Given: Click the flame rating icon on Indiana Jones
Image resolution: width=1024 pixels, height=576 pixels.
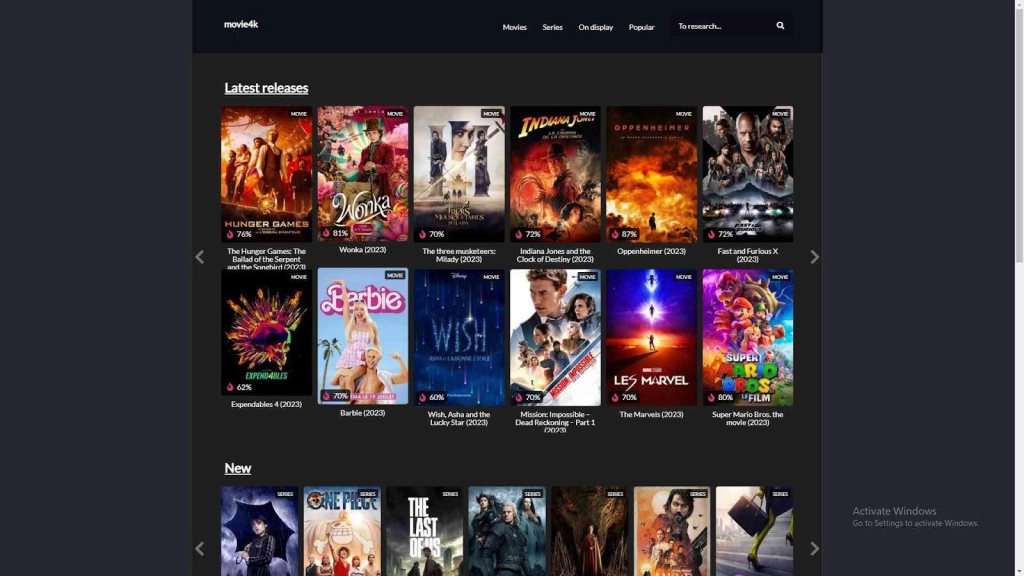Looking at the screenshot, I should [x=519, y=234].
